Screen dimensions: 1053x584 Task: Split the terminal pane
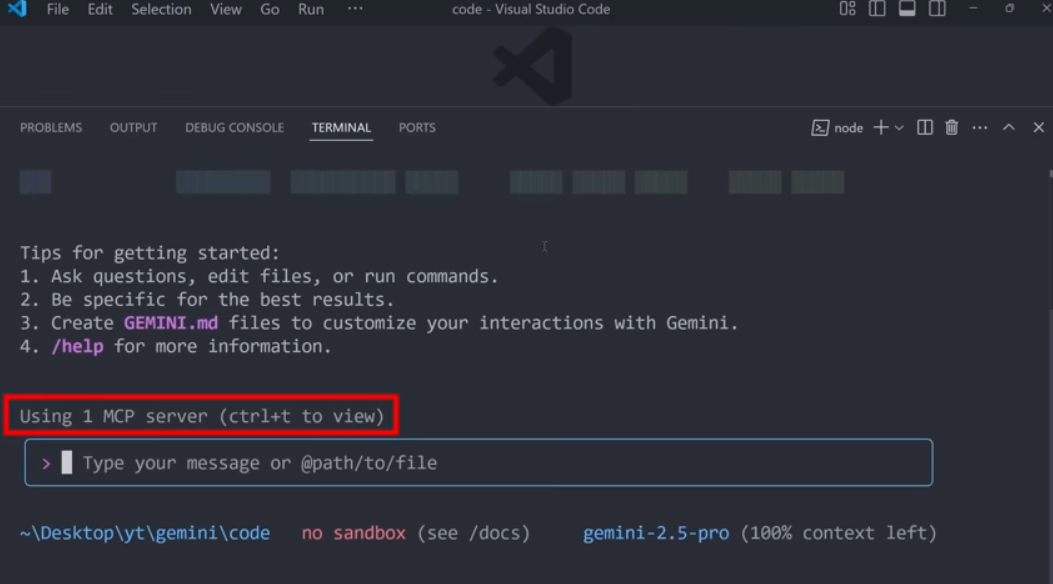[x=925, y=128]
